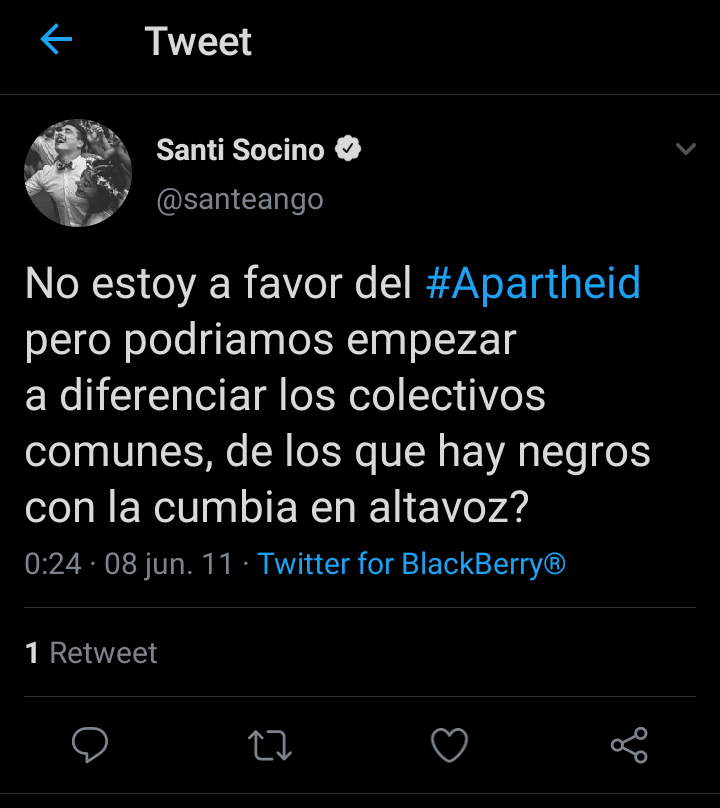Reply to the tweet via speech bubble
Screen dimensions: 720x808
pos(90,745)
